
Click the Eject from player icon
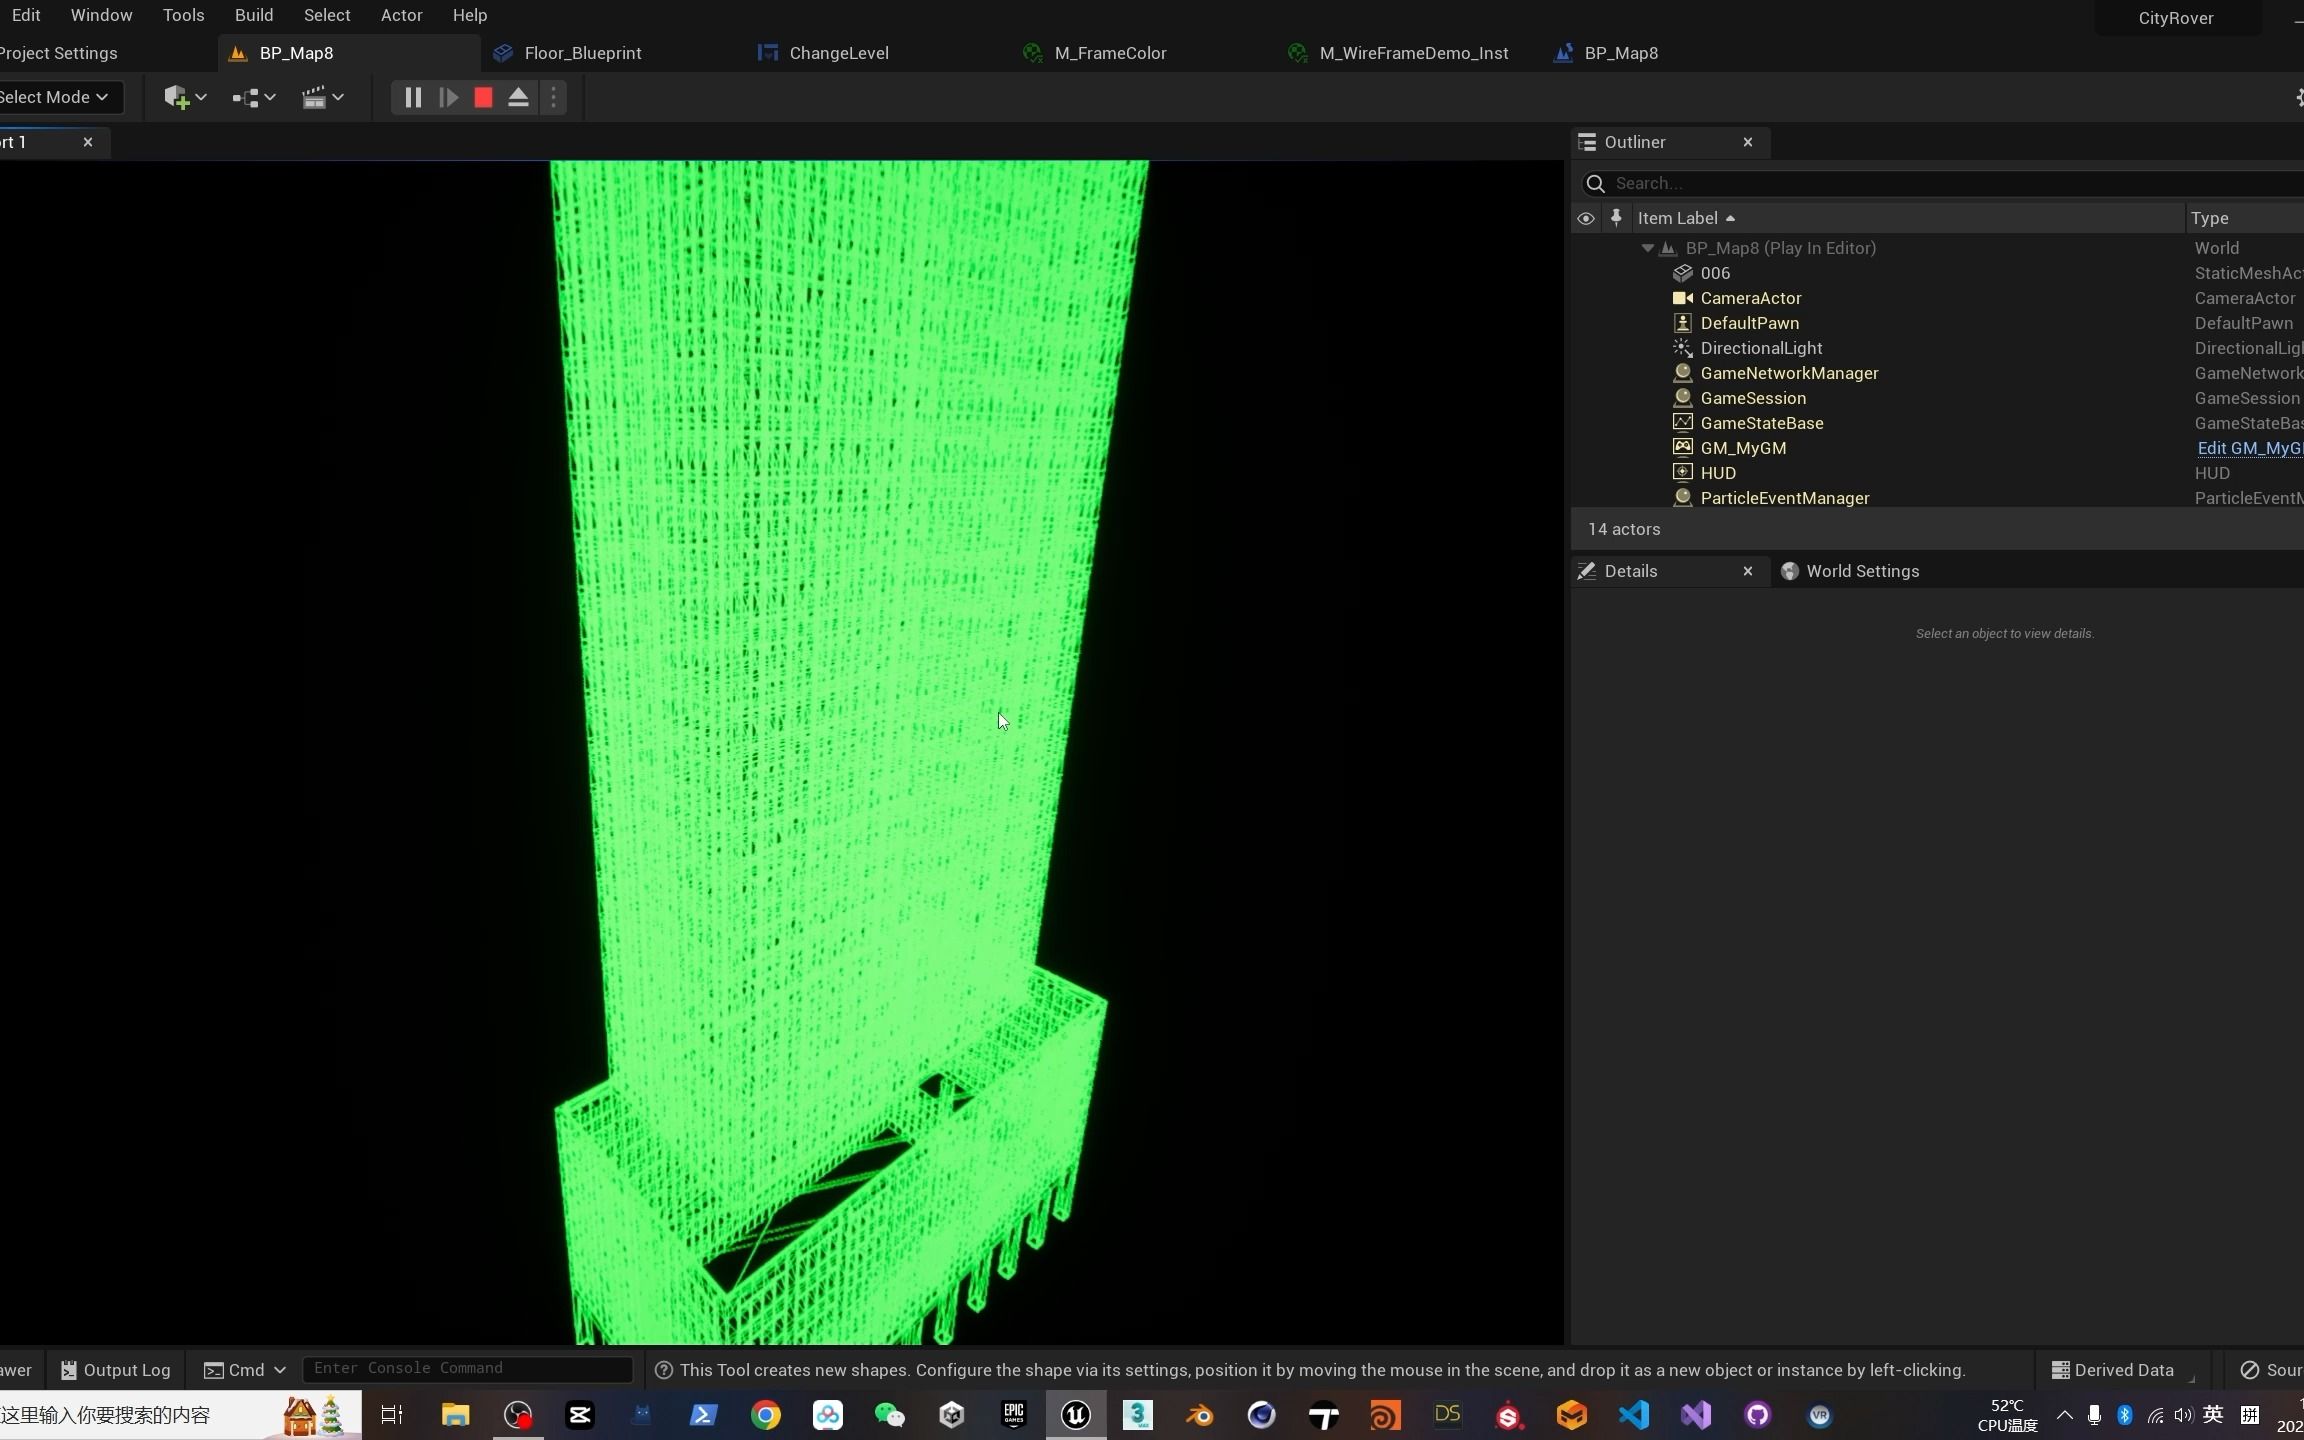pos(518,97)
